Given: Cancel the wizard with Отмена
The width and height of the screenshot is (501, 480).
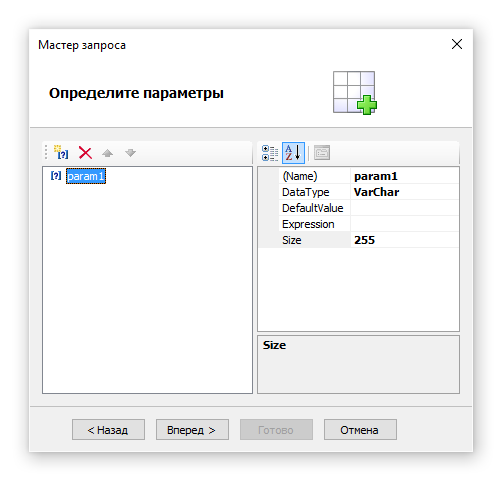Looking at the screenshot, I should click(x=360, y=430).
